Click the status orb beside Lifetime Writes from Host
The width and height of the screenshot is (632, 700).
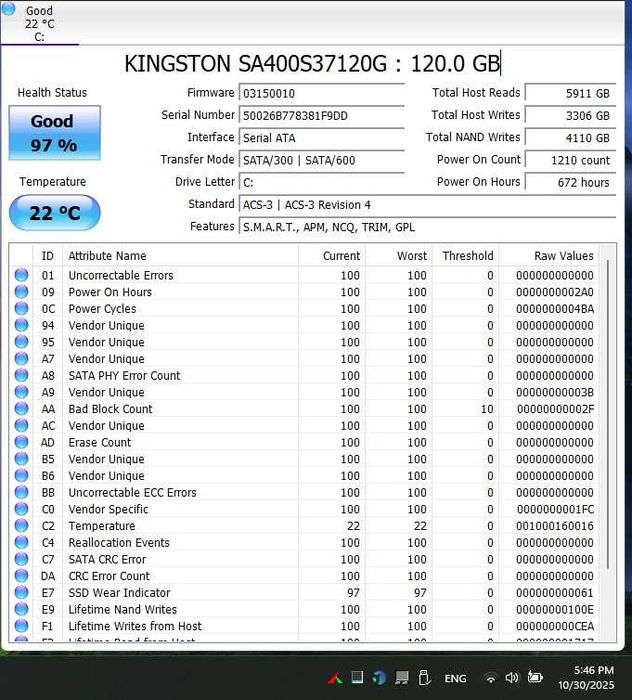(21, 626)
